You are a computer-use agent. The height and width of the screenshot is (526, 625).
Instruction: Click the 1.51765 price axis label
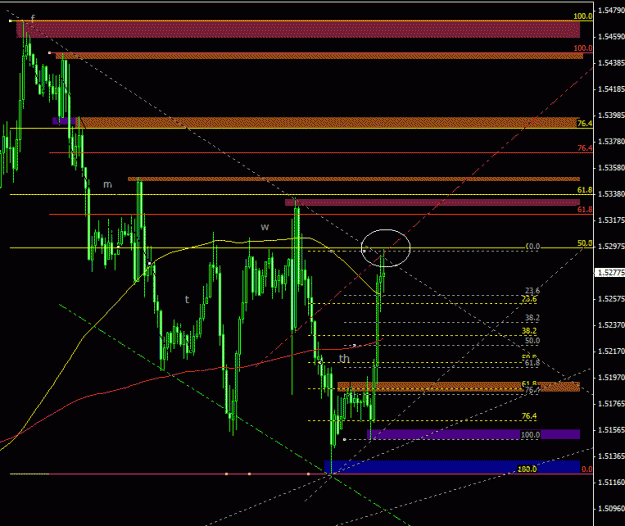tap(611, 404)
